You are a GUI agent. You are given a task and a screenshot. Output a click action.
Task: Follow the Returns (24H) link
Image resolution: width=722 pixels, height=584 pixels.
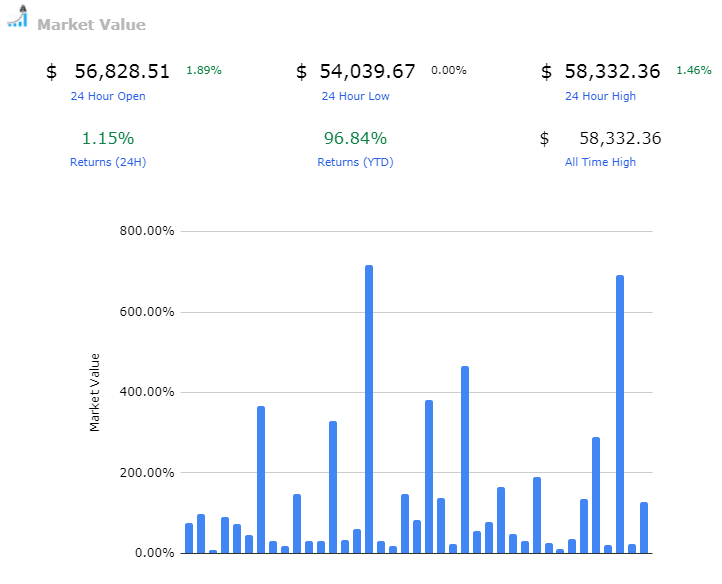[108, 162]
